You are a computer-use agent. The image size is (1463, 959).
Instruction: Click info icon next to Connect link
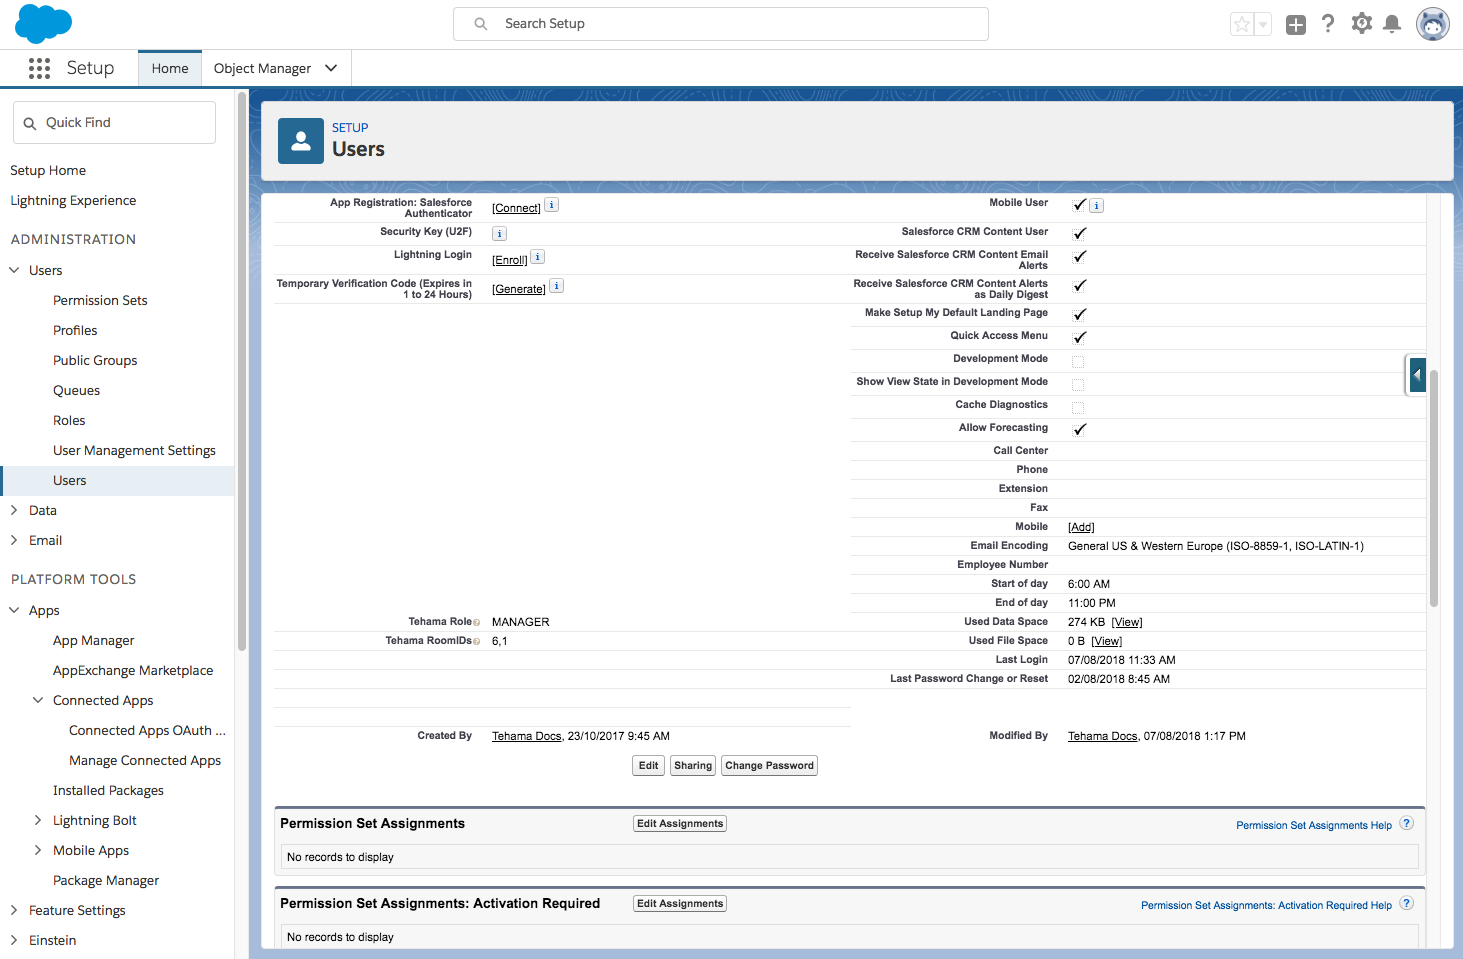click(552, 205)
